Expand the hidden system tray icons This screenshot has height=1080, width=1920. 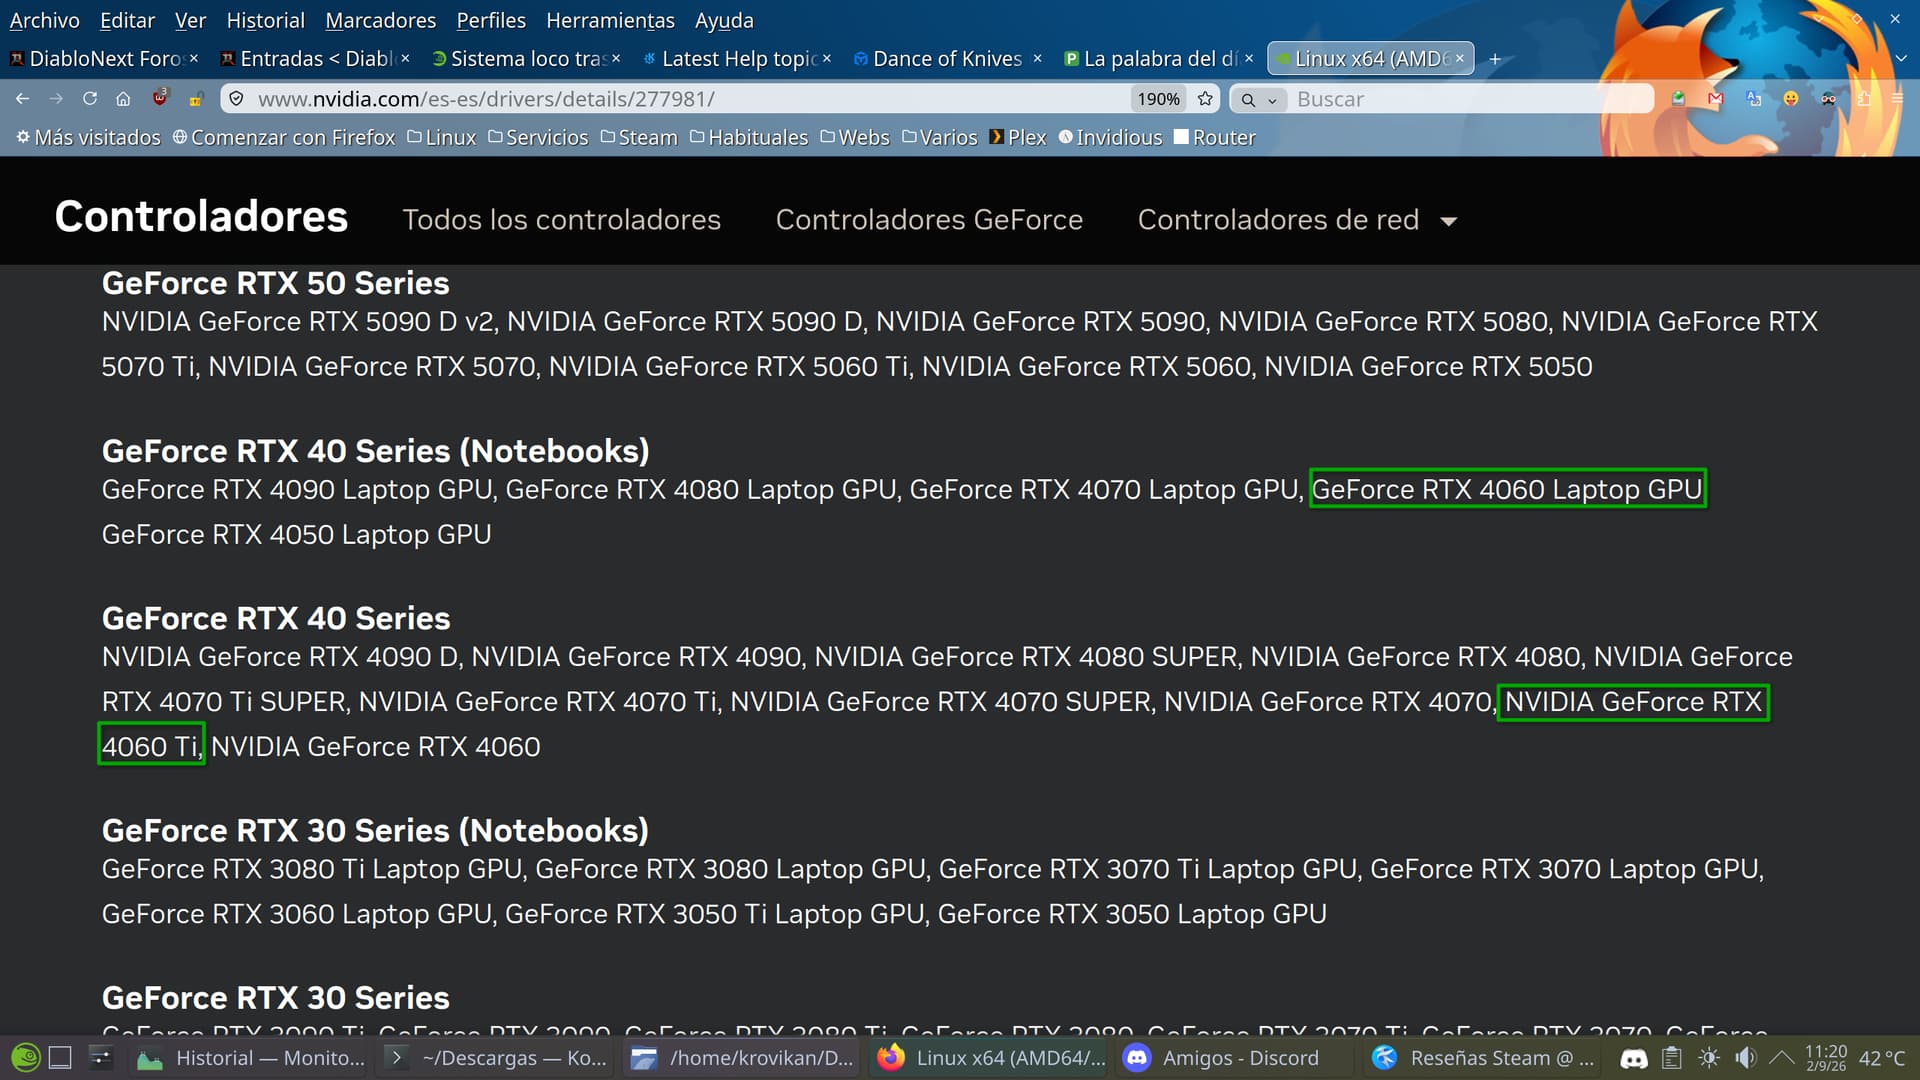pyautogui.click(x=1781, y=1058)
